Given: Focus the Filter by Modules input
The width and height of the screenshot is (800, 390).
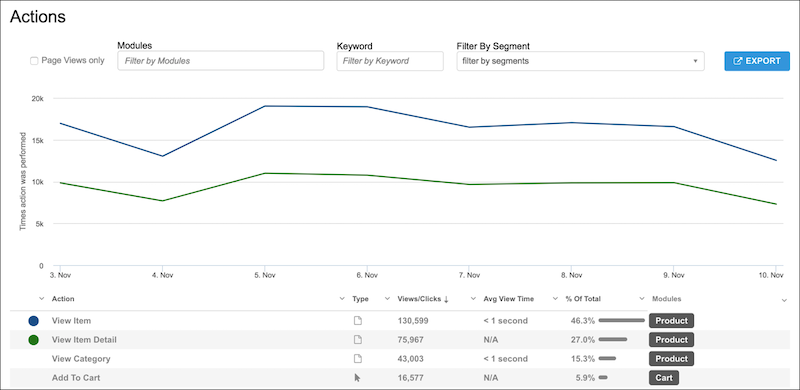Looking at the screenshot, I should (x=220, y=61).
